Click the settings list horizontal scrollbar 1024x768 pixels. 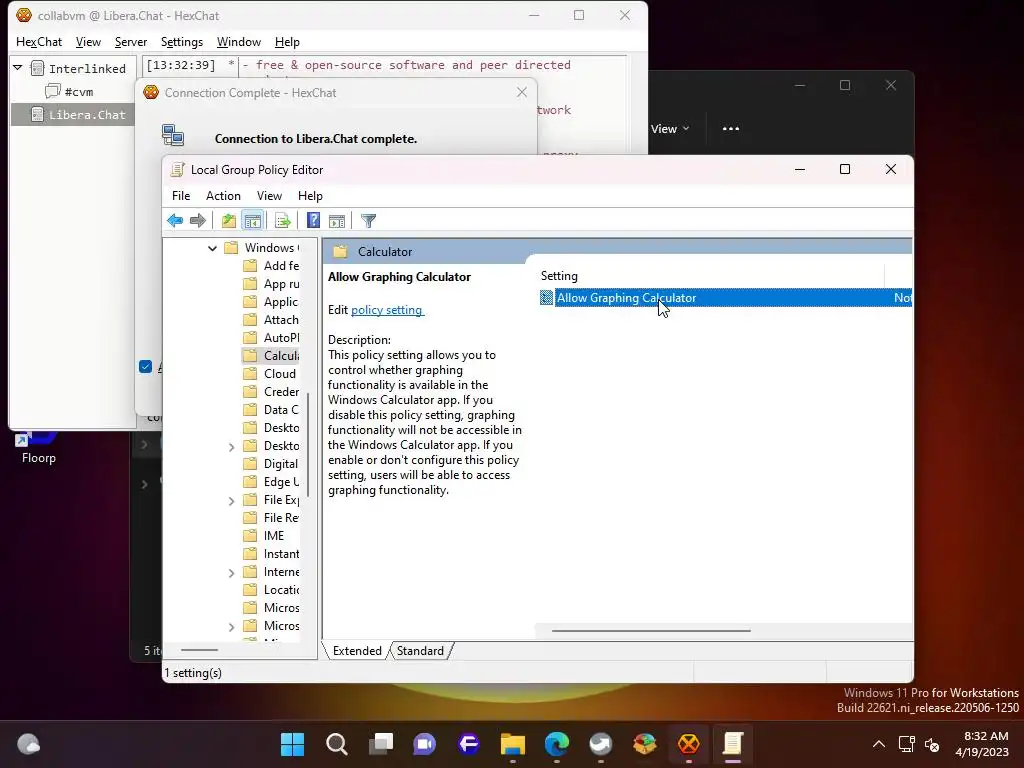point(651,631)
